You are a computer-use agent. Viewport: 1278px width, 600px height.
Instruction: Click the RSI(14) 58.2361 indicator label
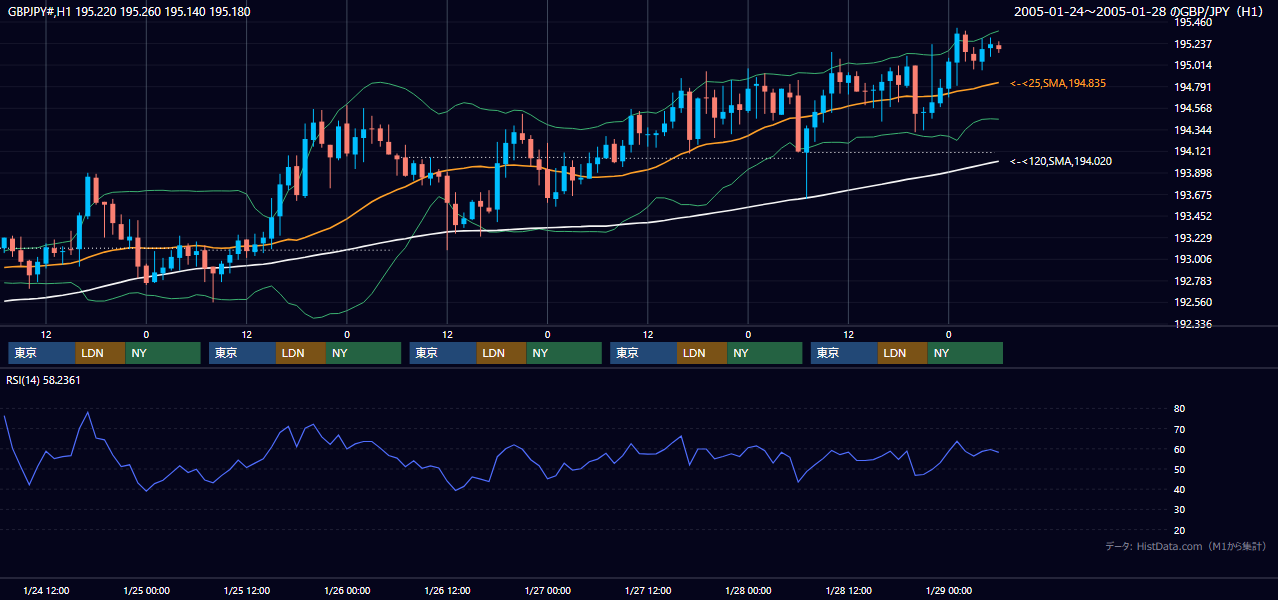tap(45, 380)
